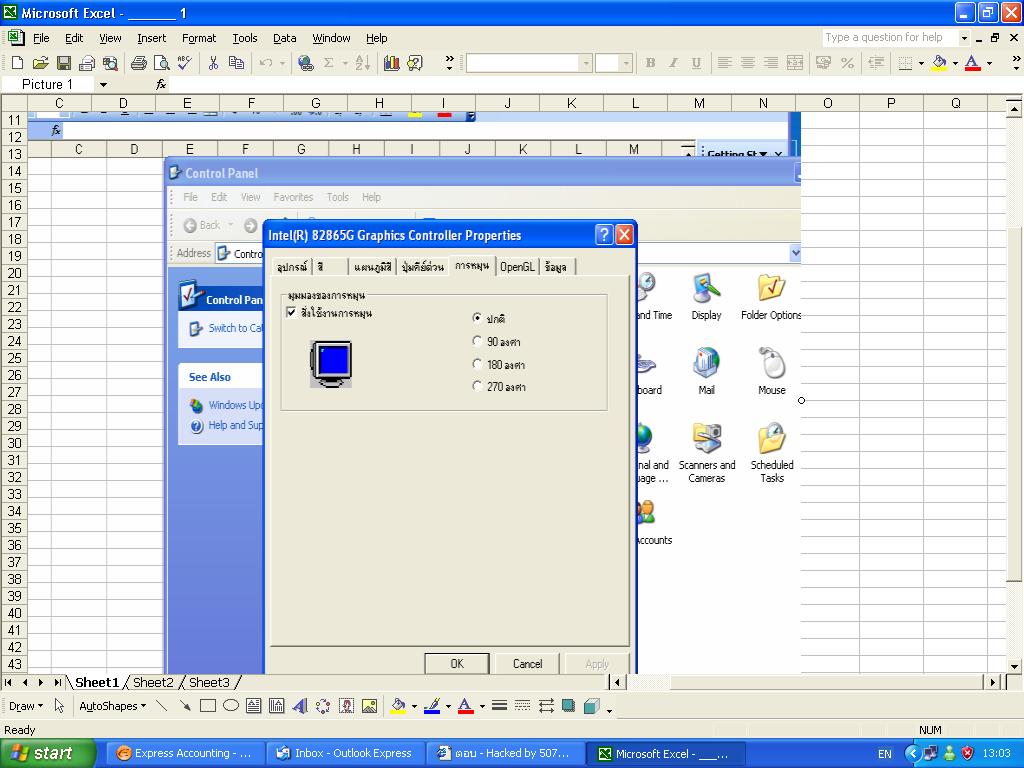Click the New workbook icon

click(x=18, y=63)
